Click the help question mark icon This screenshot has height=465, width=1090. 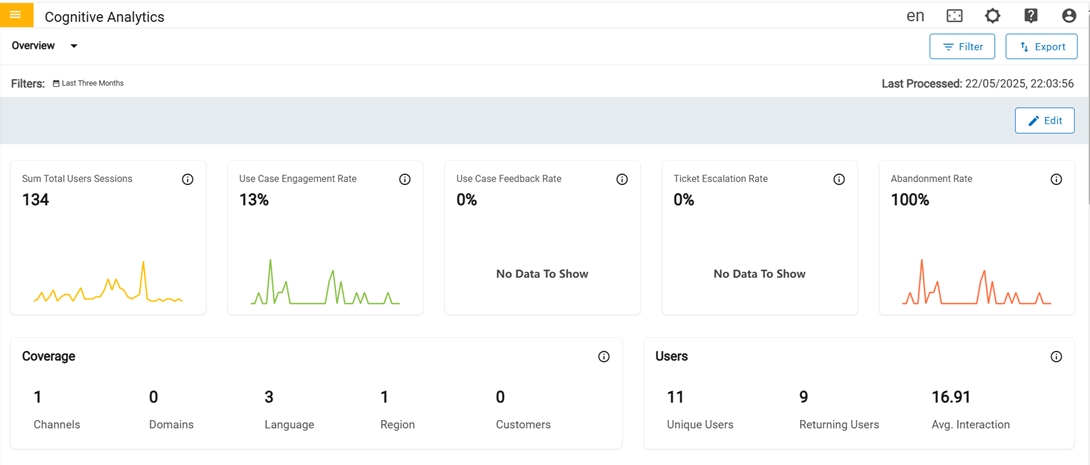click(x=1030, y=16)
